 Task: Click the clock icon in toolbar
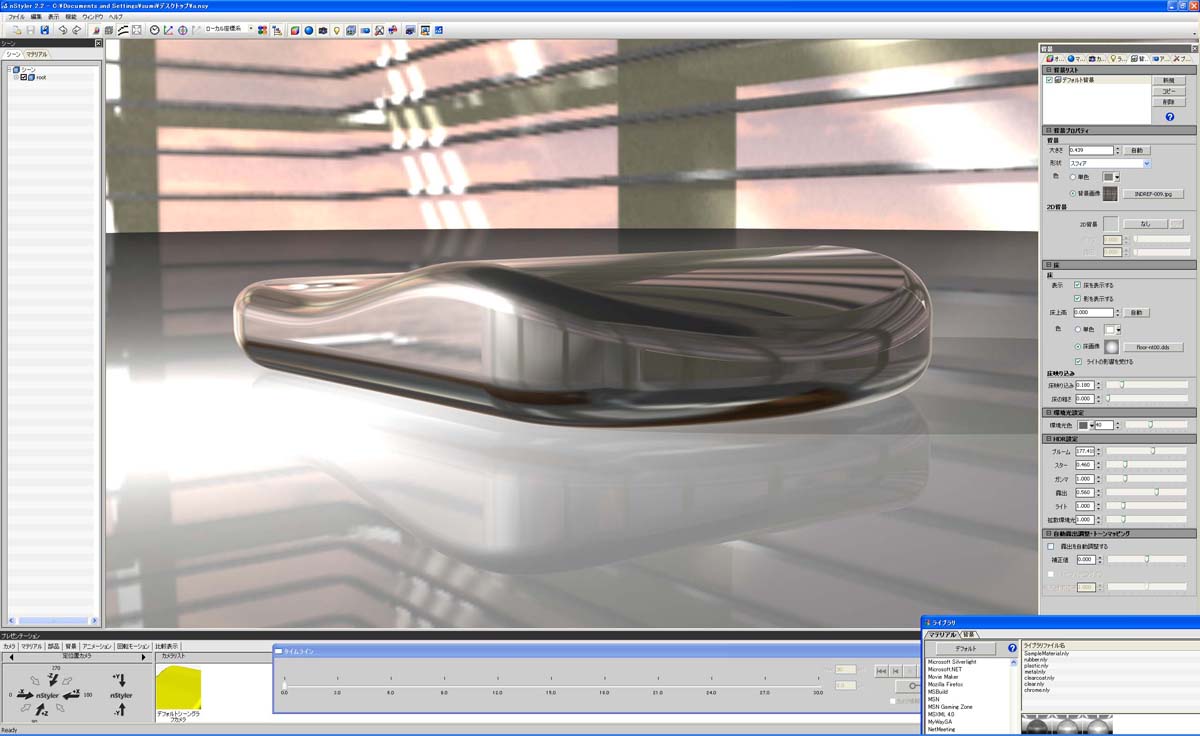tap(154, 30)
